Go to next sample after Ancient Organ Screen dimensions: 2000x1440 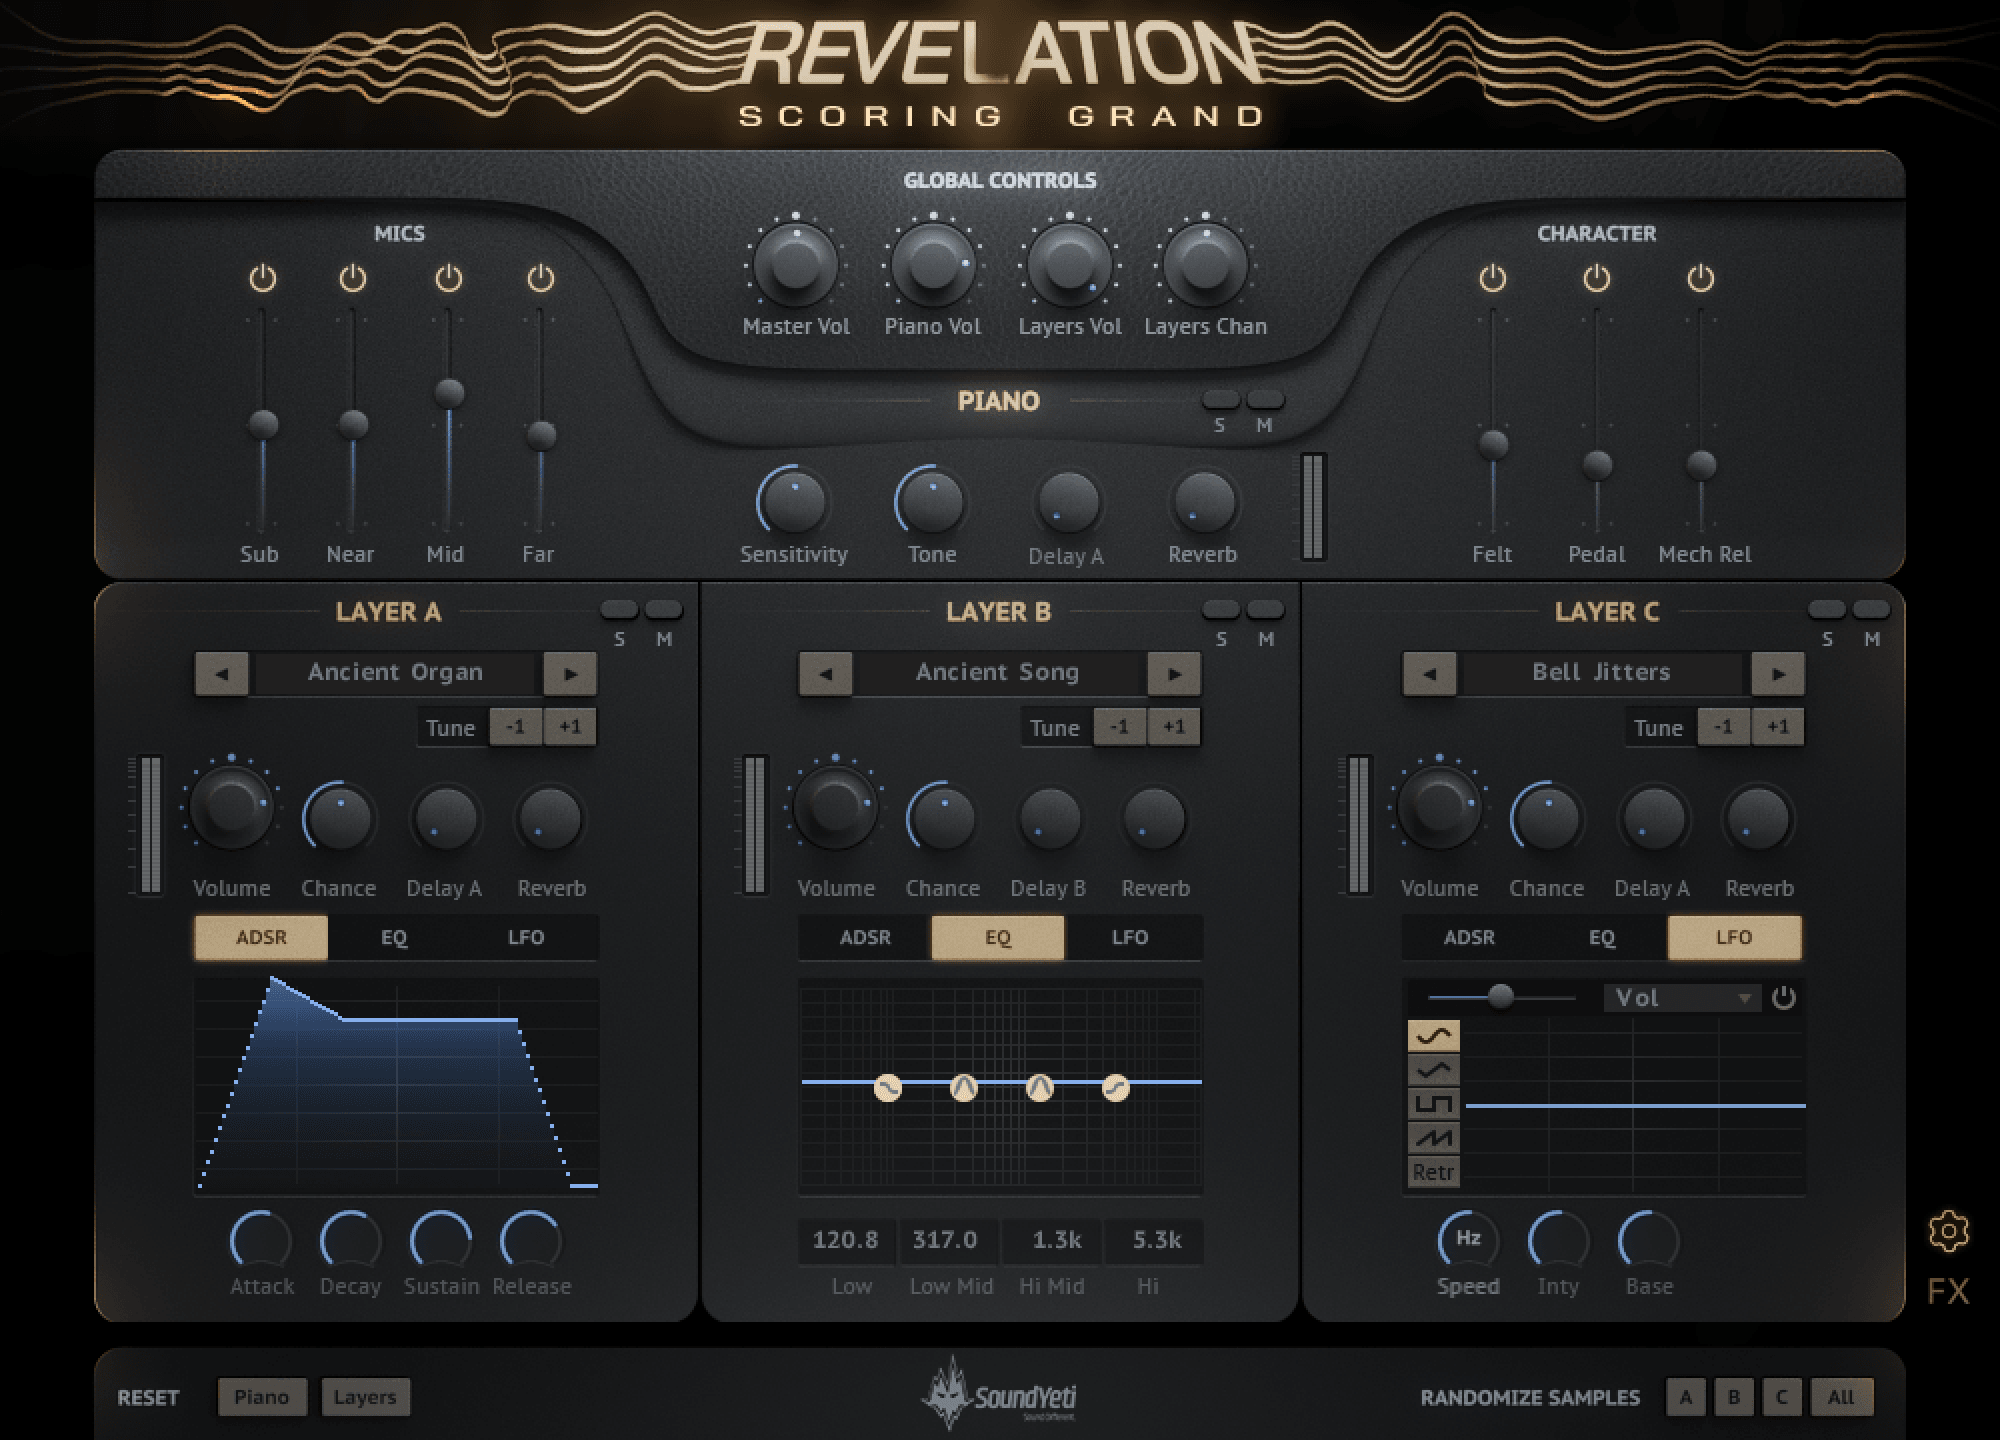tap(570, 674)
